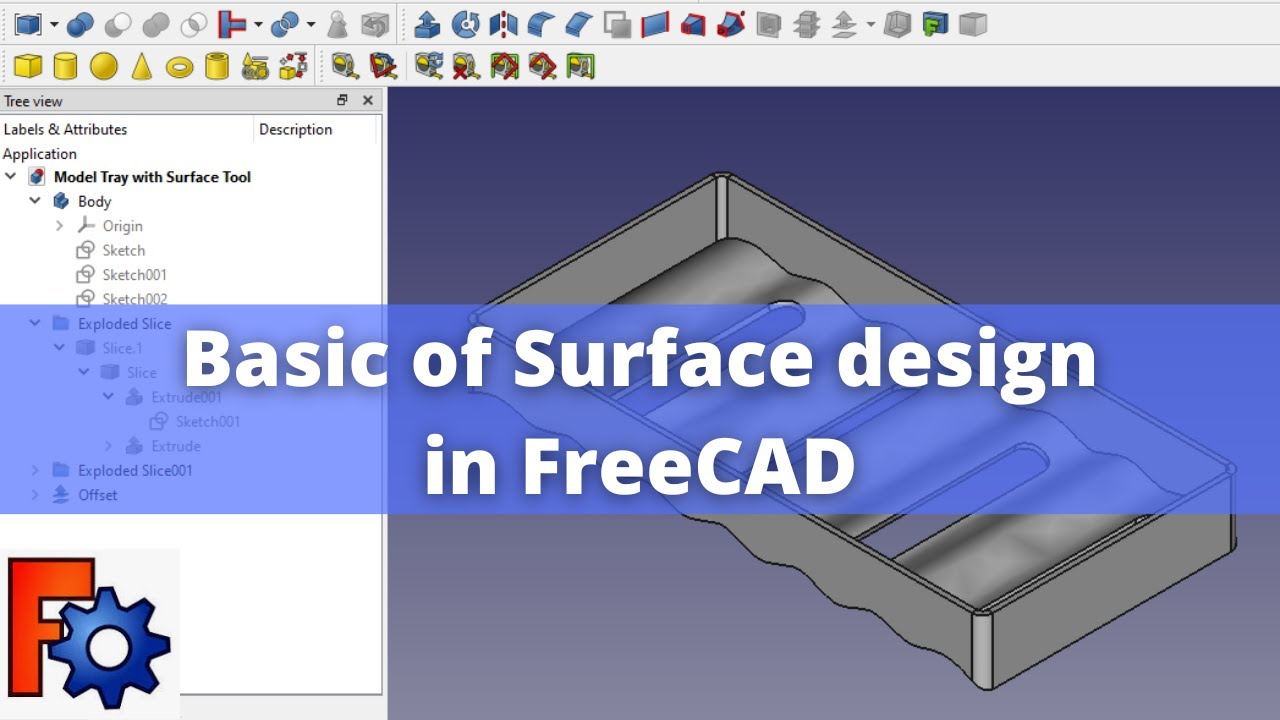Click the Revolve tool icon
The width and height of the screenshot is (1280, 720).
click(x=465, y=23)
